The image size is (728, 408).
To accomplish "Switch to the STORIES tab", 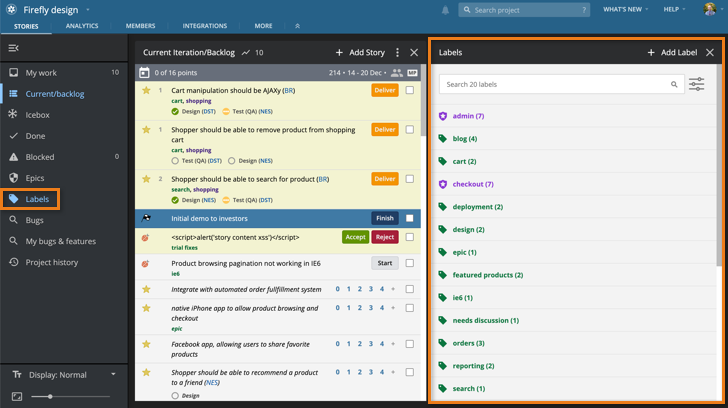I will pyautogui.click(x=26, y=26).
